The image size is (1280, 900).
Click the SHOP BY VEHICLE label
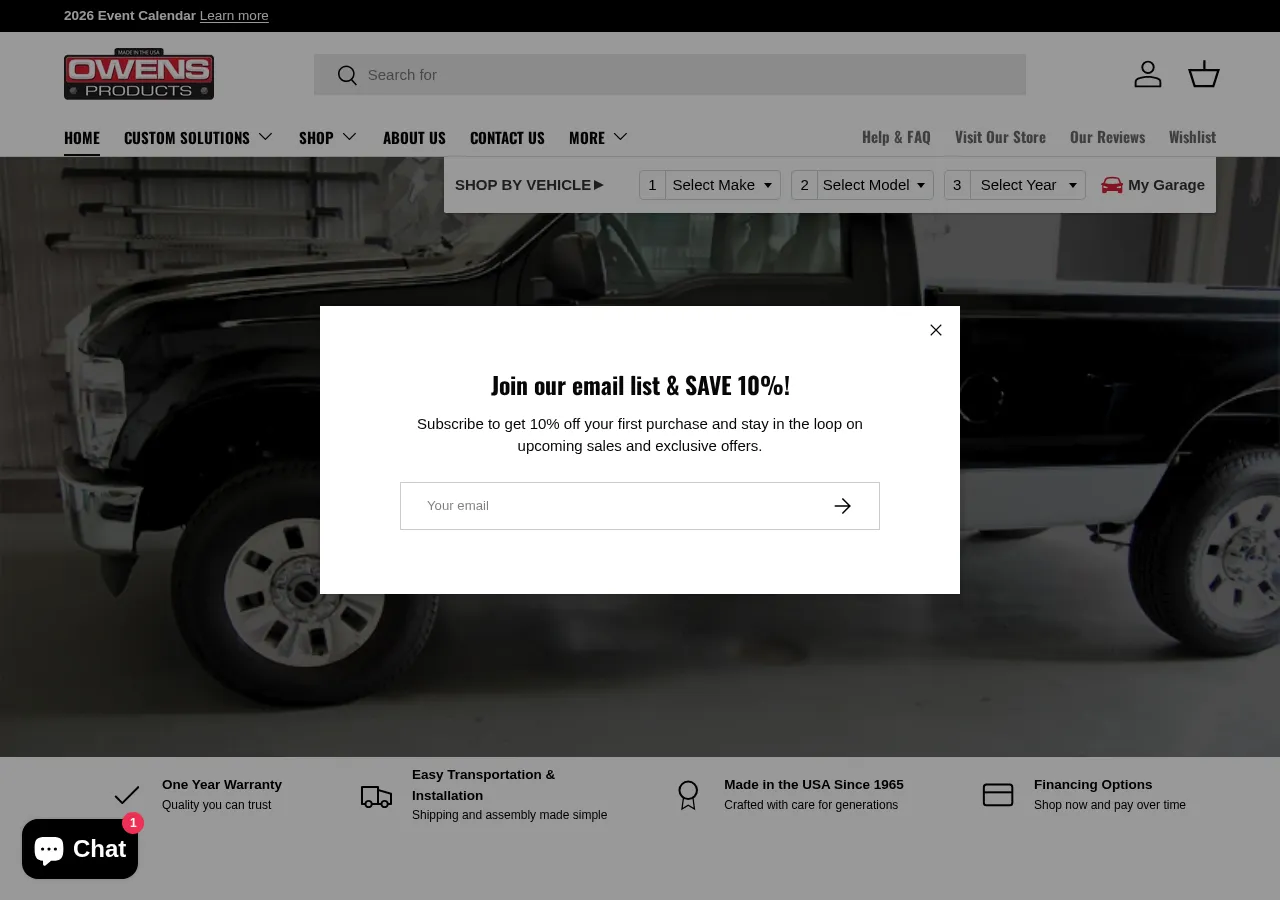pyautogui.click(x=529, y=185)
